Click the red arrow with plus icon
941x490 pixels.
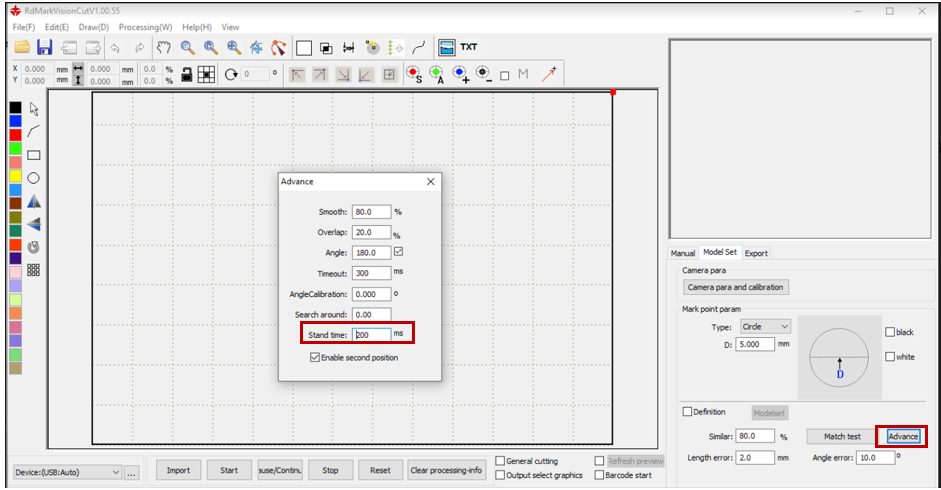[x=549, y=74]
